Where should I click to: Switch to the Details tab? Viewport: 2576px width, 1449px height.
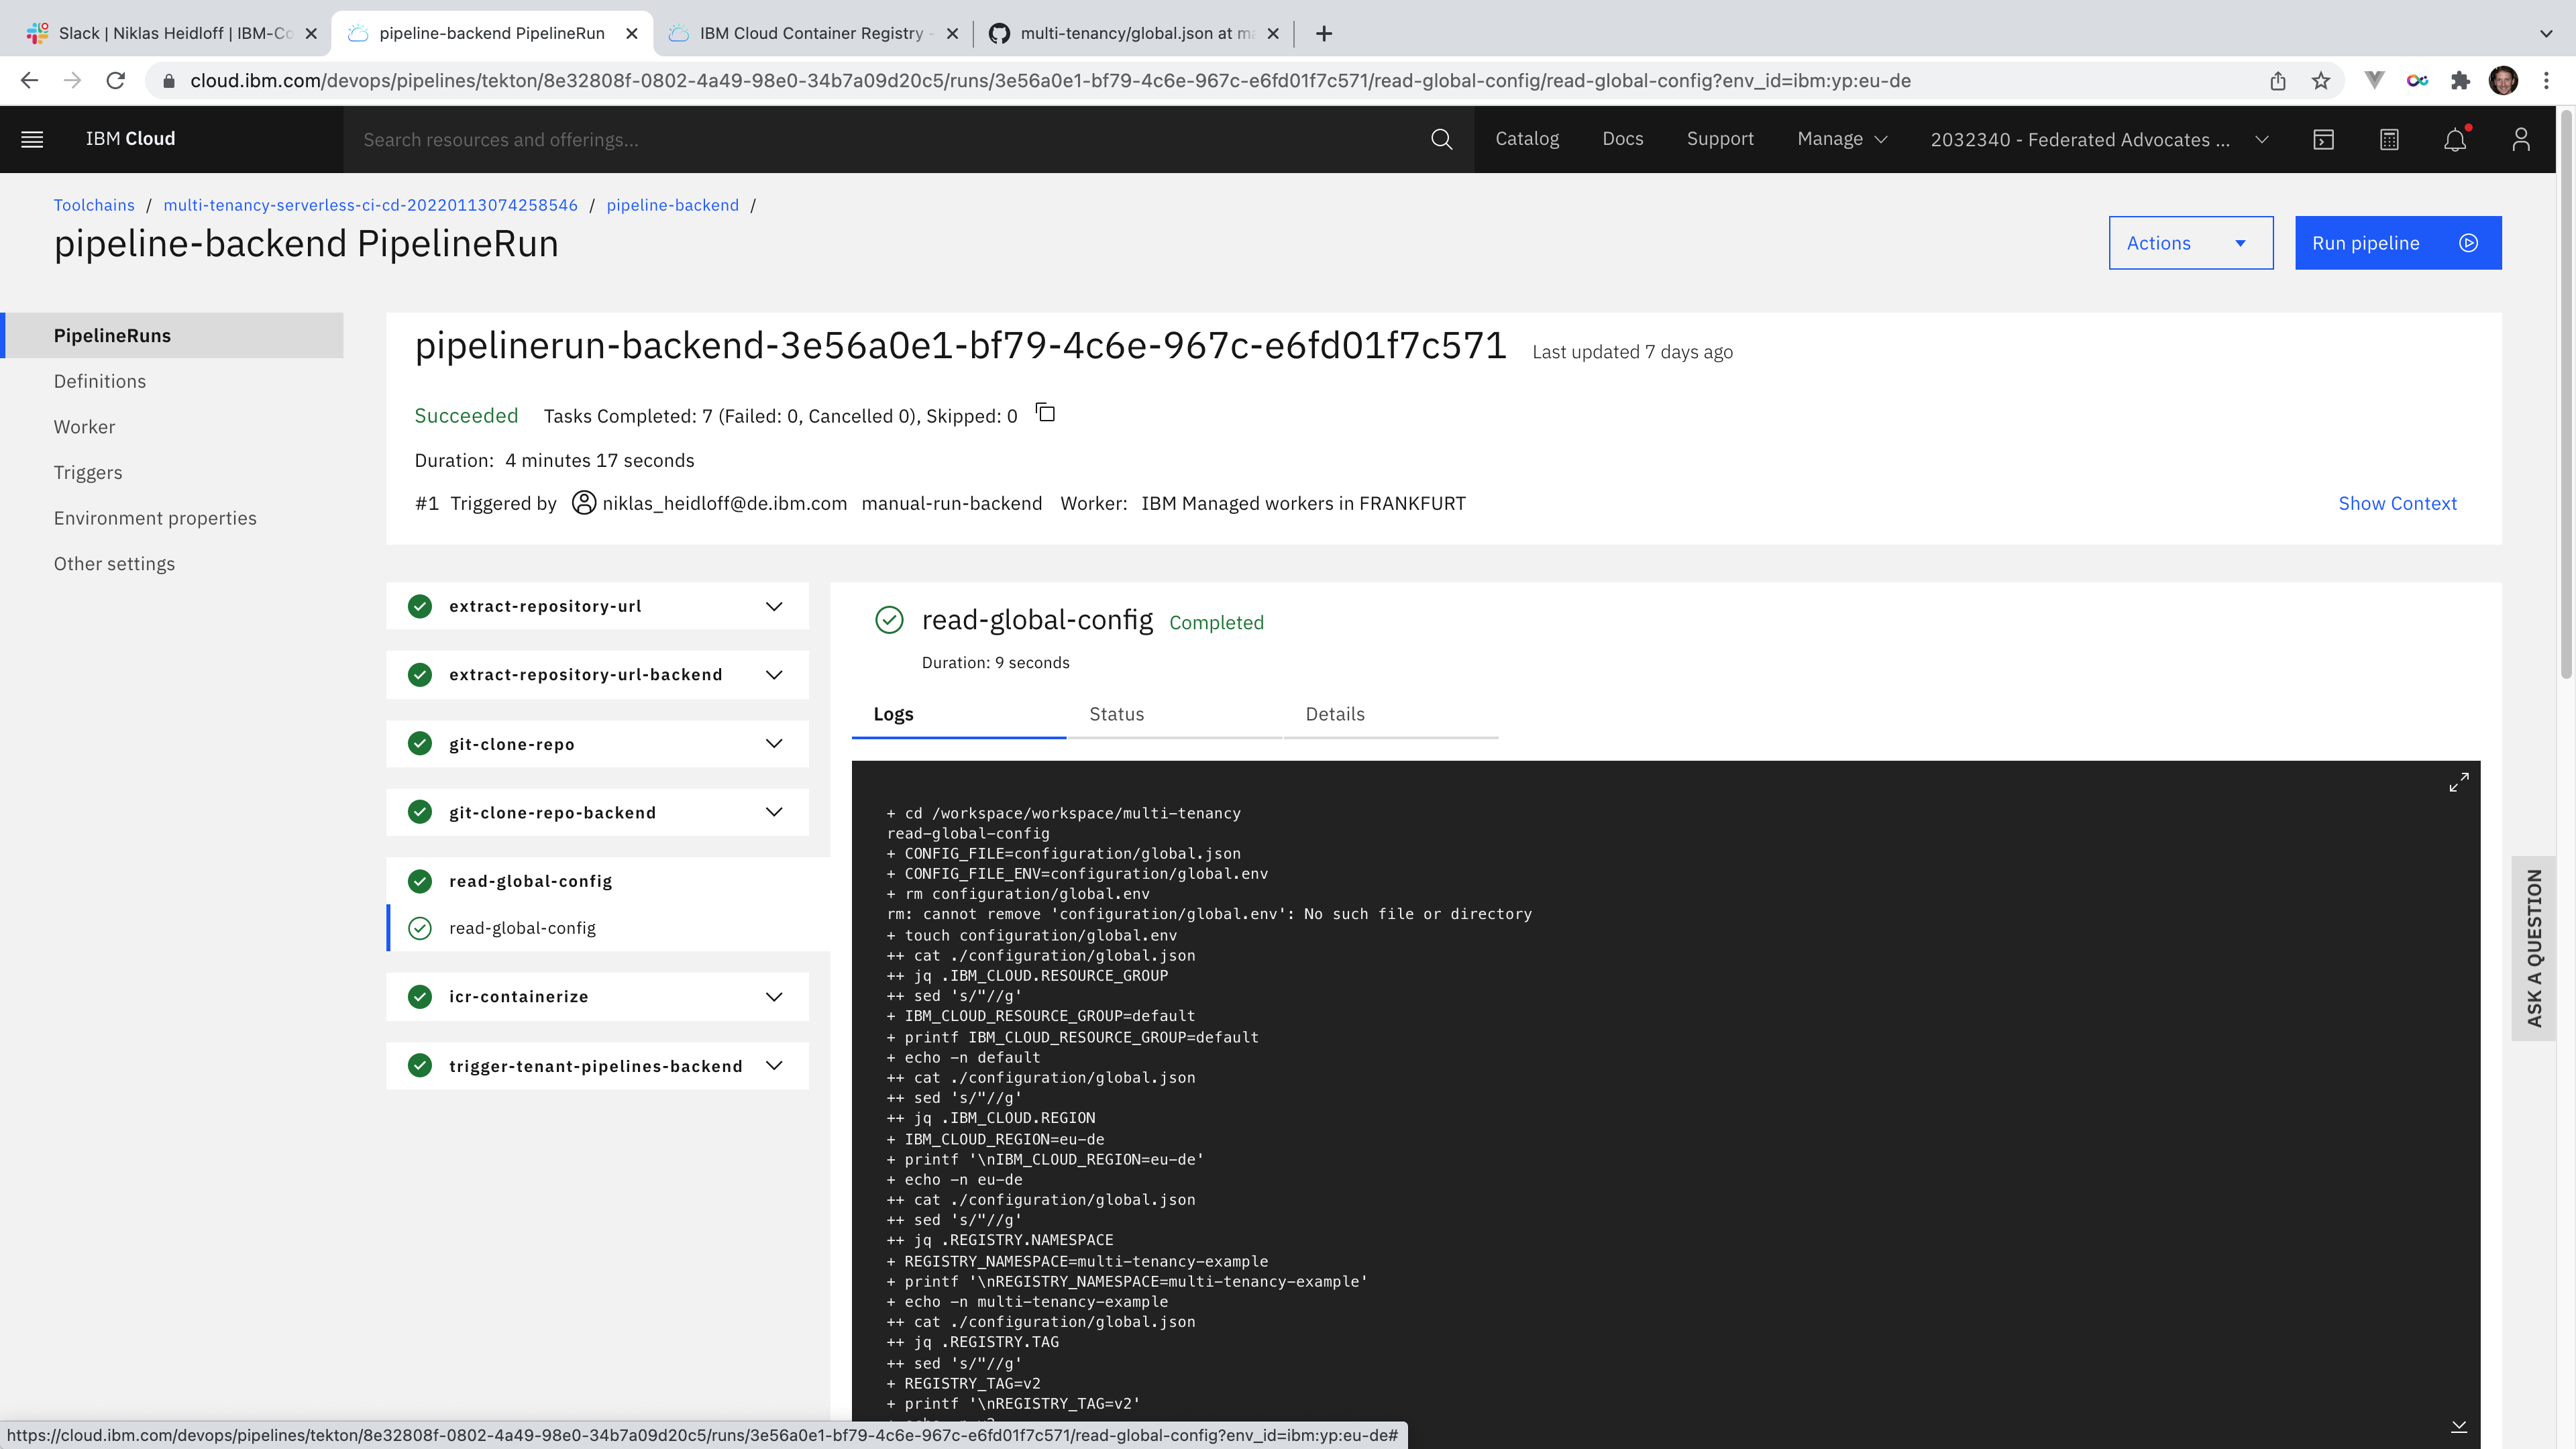(1334, 714)
